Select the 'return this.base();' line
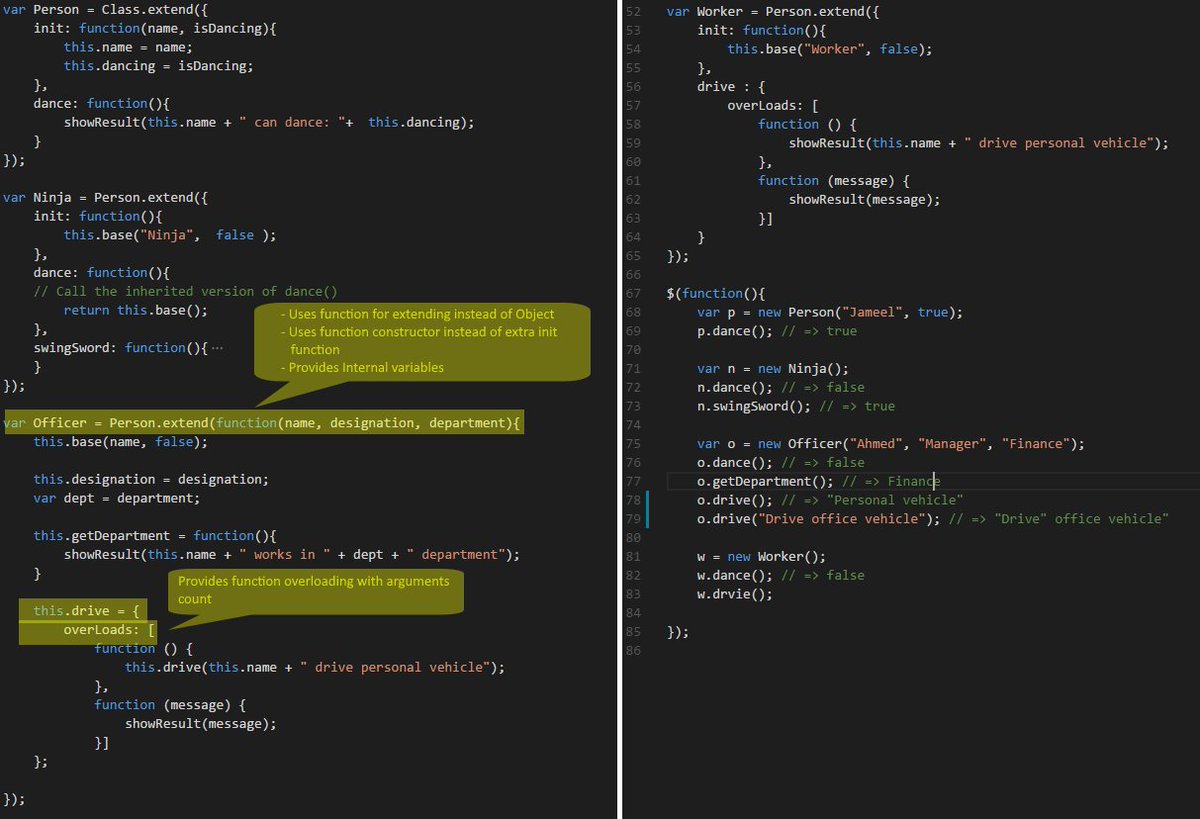The height and width of the screenshot is (819, 1200). [136, 310]
